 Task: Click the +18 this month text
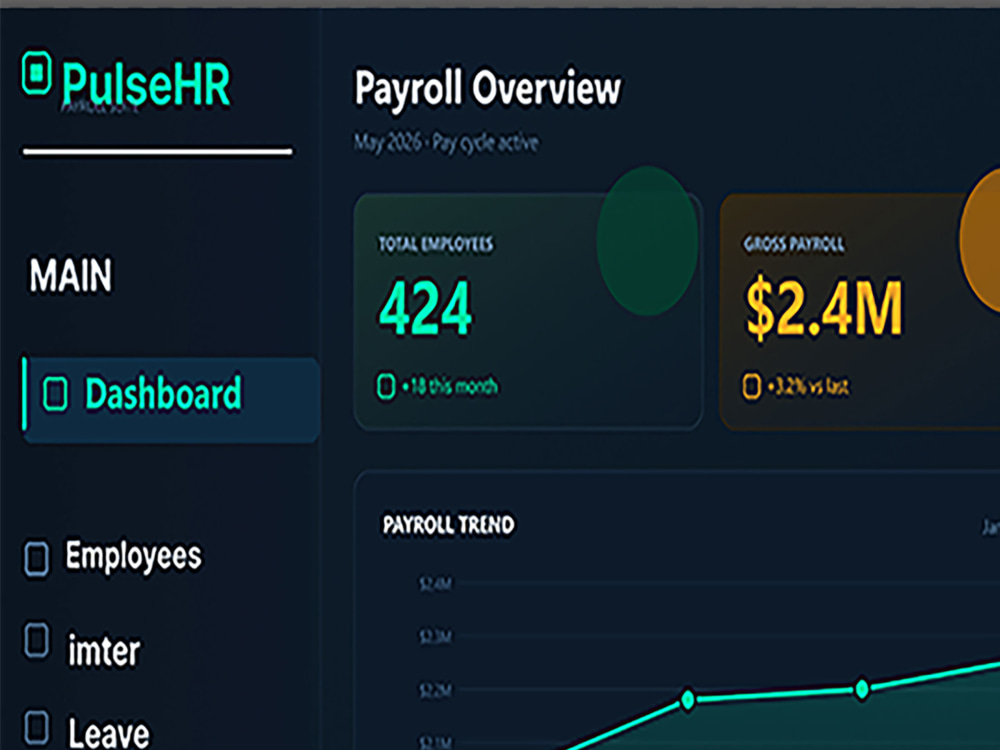pos(450,386)
